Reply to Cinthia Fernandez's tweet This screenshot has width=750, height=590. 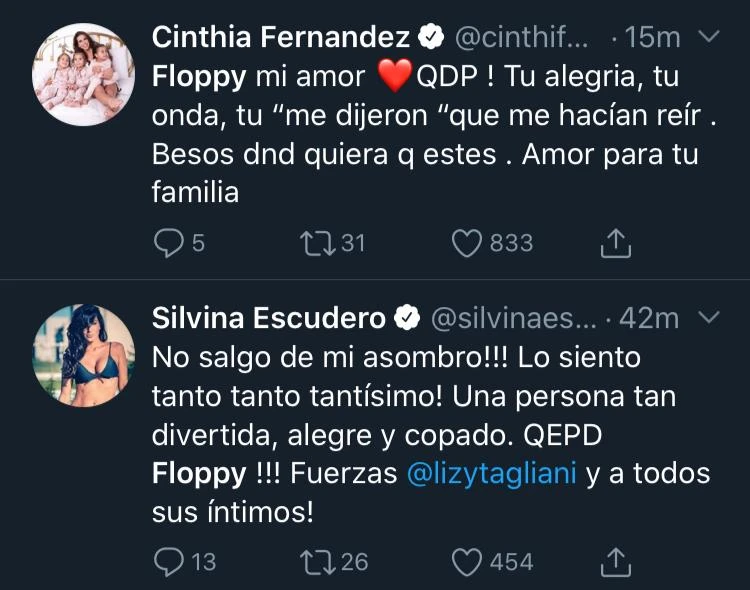click(169, 243)
